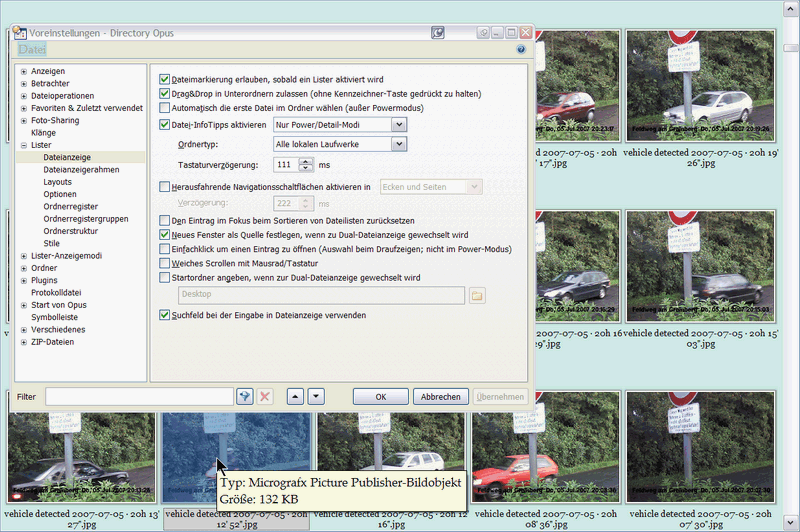Expand the Lister-Anzeigemodi node
The width and height of the screenshot is (800, 532).
[x=24, y=256]
